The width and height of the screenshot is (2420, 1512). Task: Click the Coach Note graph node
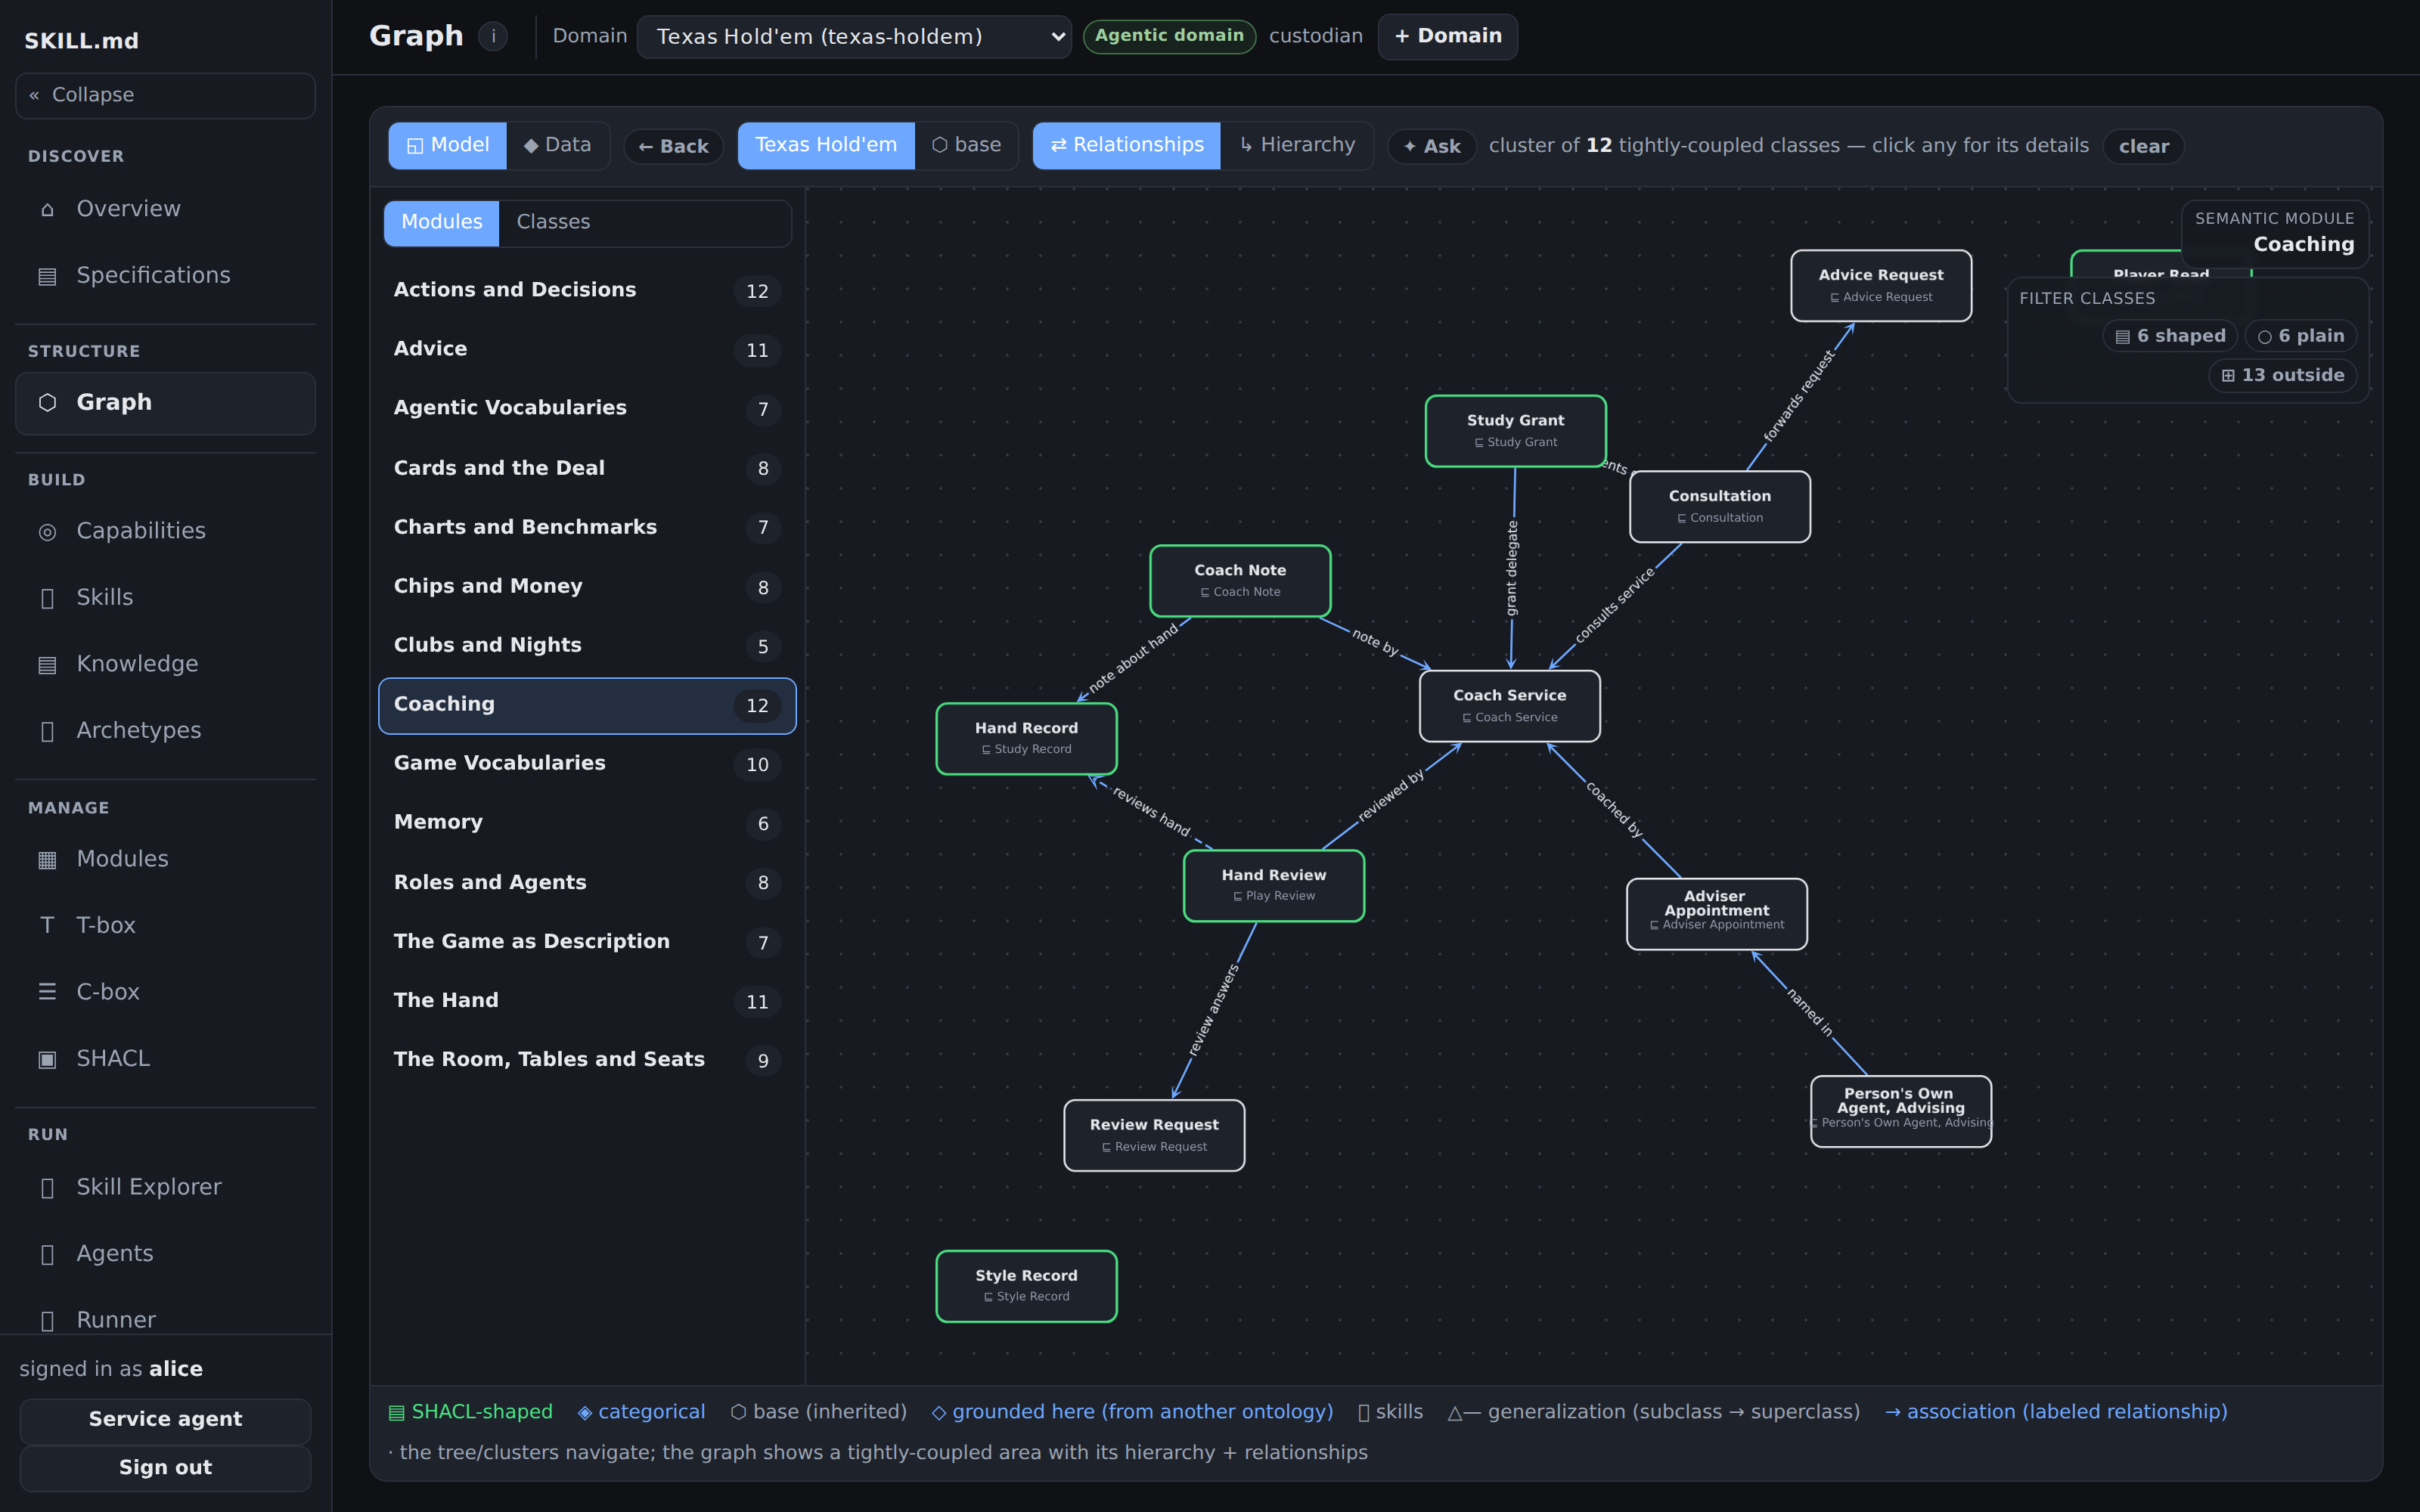click(1240, 581)
